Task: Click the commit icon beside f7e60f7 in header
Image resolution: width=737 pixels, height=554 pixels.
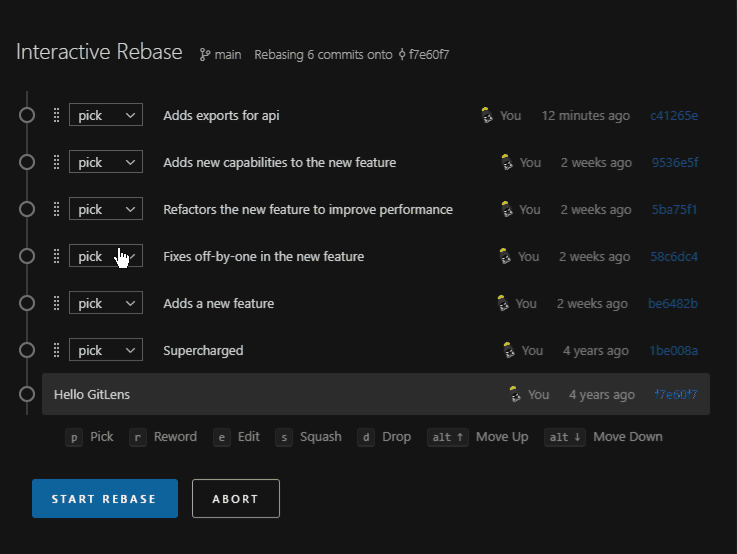Action: tap(402, 55)
